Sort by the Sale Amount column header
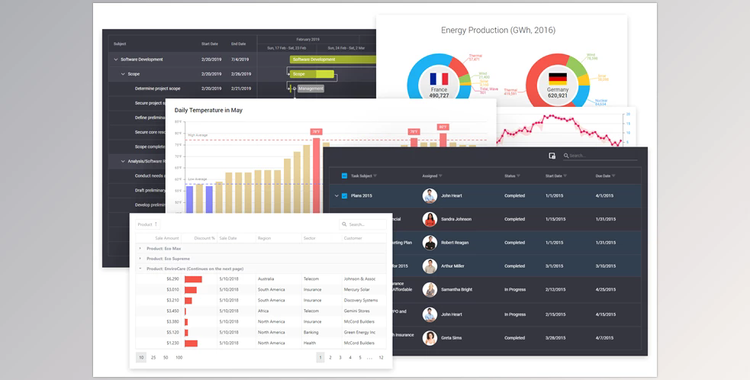The image size is (750, 380). pyautogui.click(x=166, y=238)
